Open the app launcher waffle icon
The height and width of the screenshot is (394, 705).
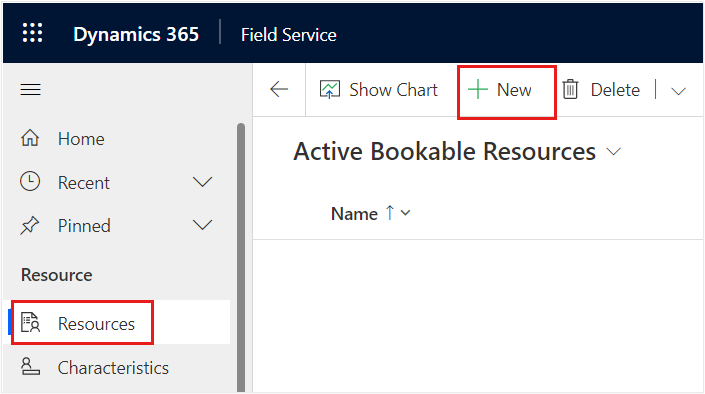point(32,33)
